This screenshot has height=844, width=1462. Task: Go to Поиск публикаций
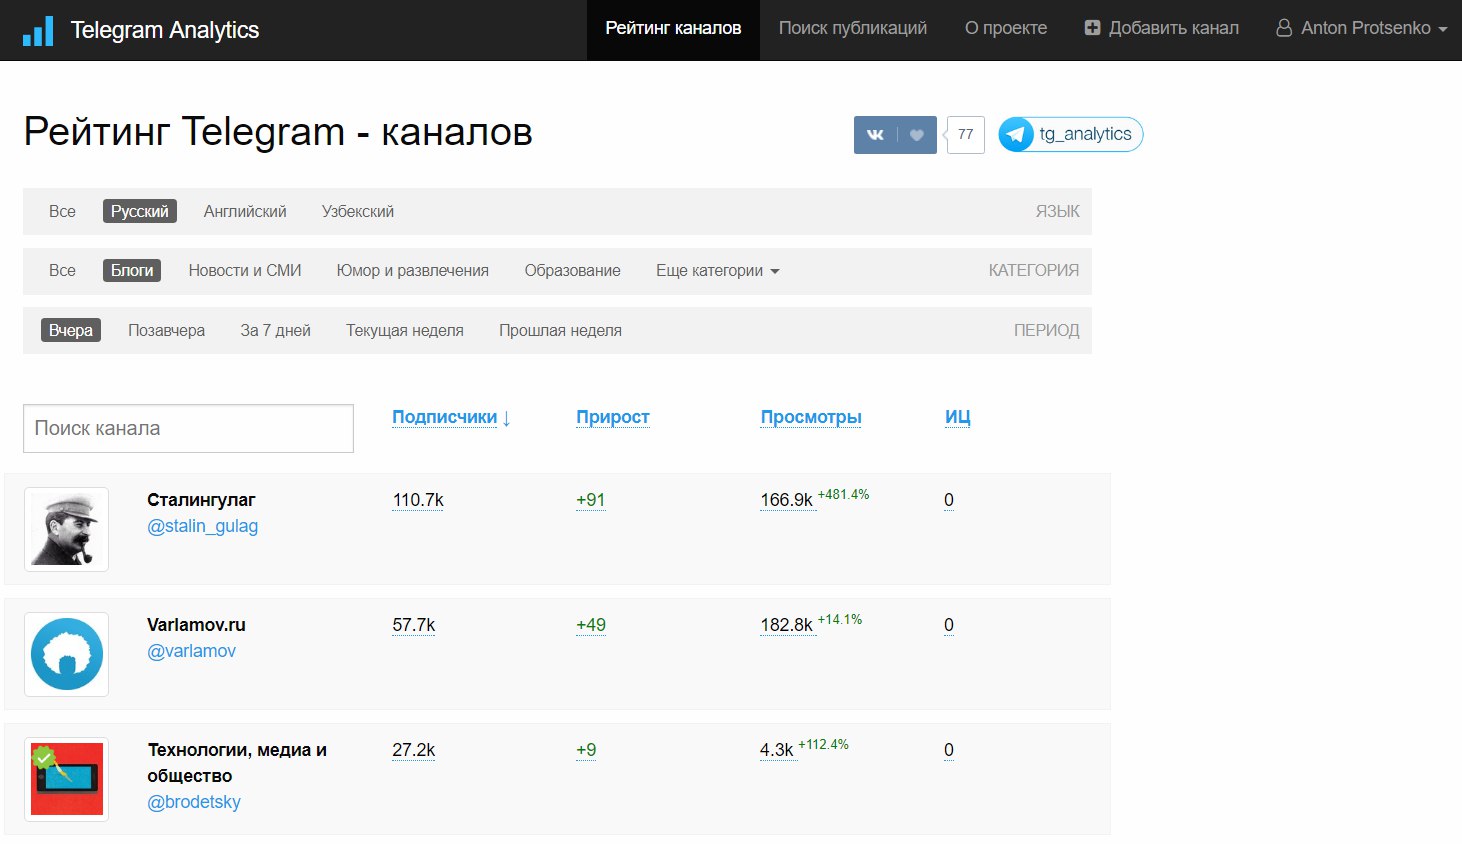tap(853, 29)
